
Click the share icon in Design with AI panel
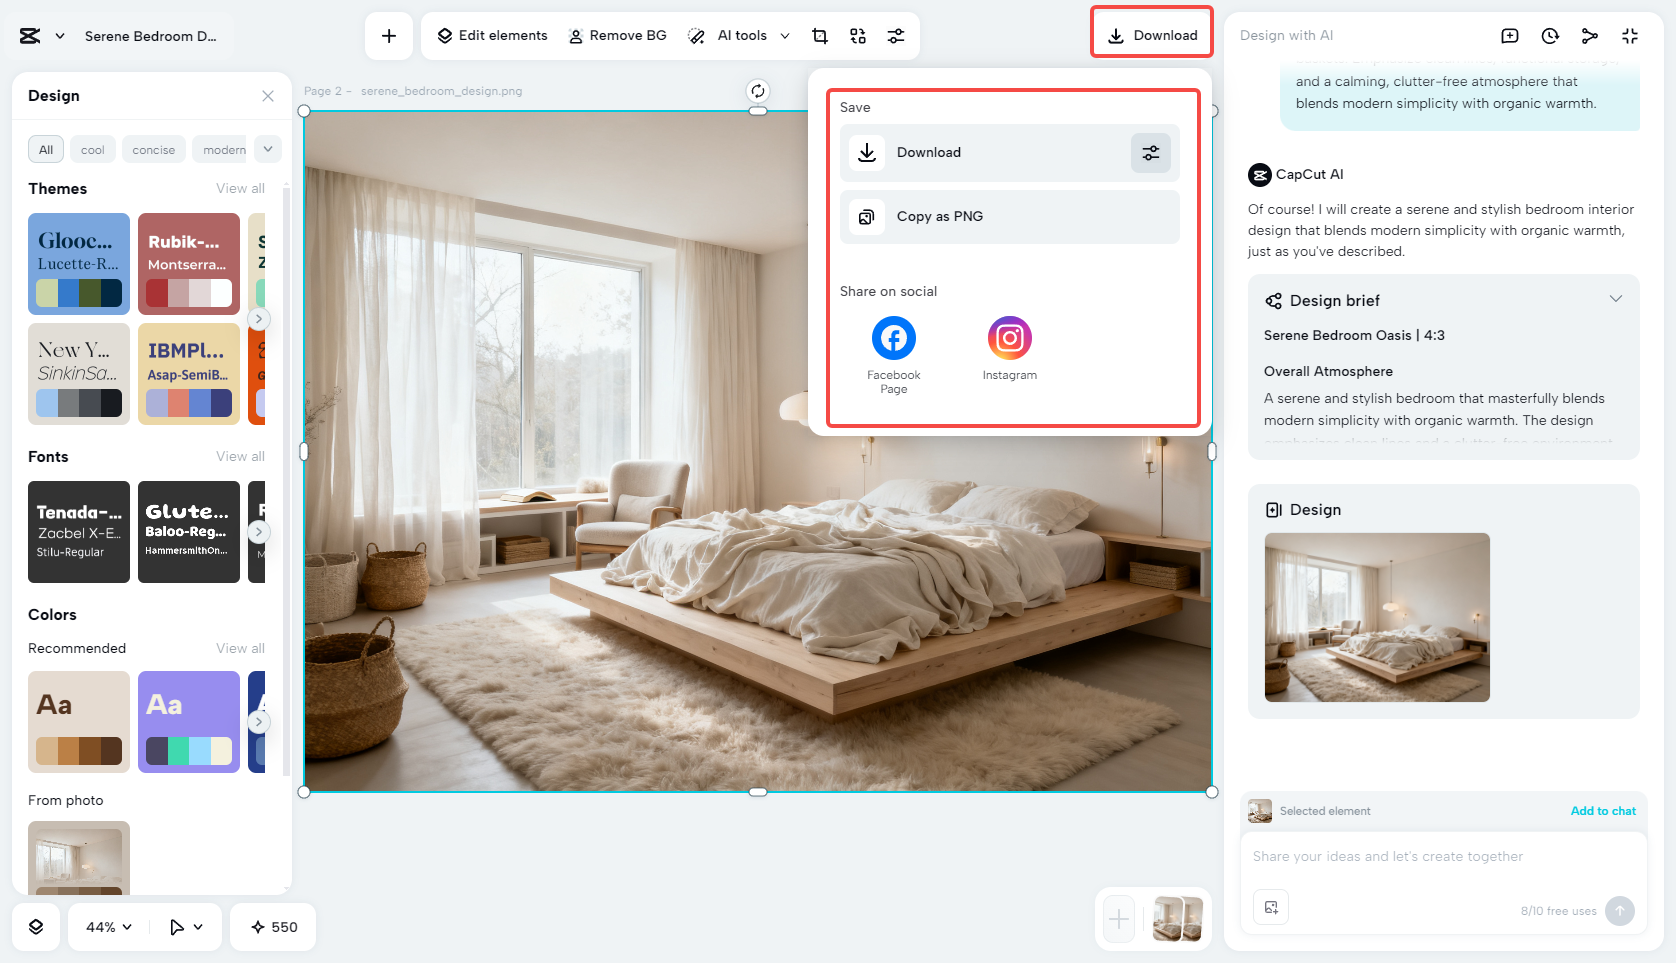[1589, 35]
